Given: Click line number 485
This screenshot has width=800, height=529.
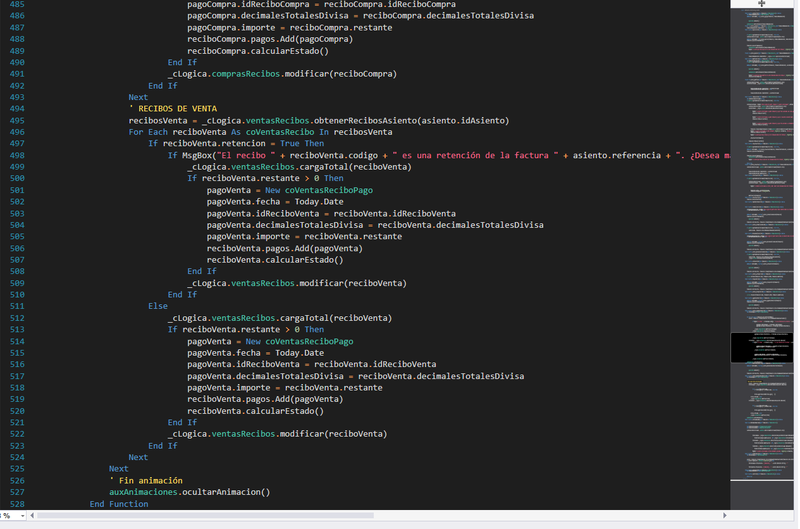Looking at the screenshot, I should 17,4.
